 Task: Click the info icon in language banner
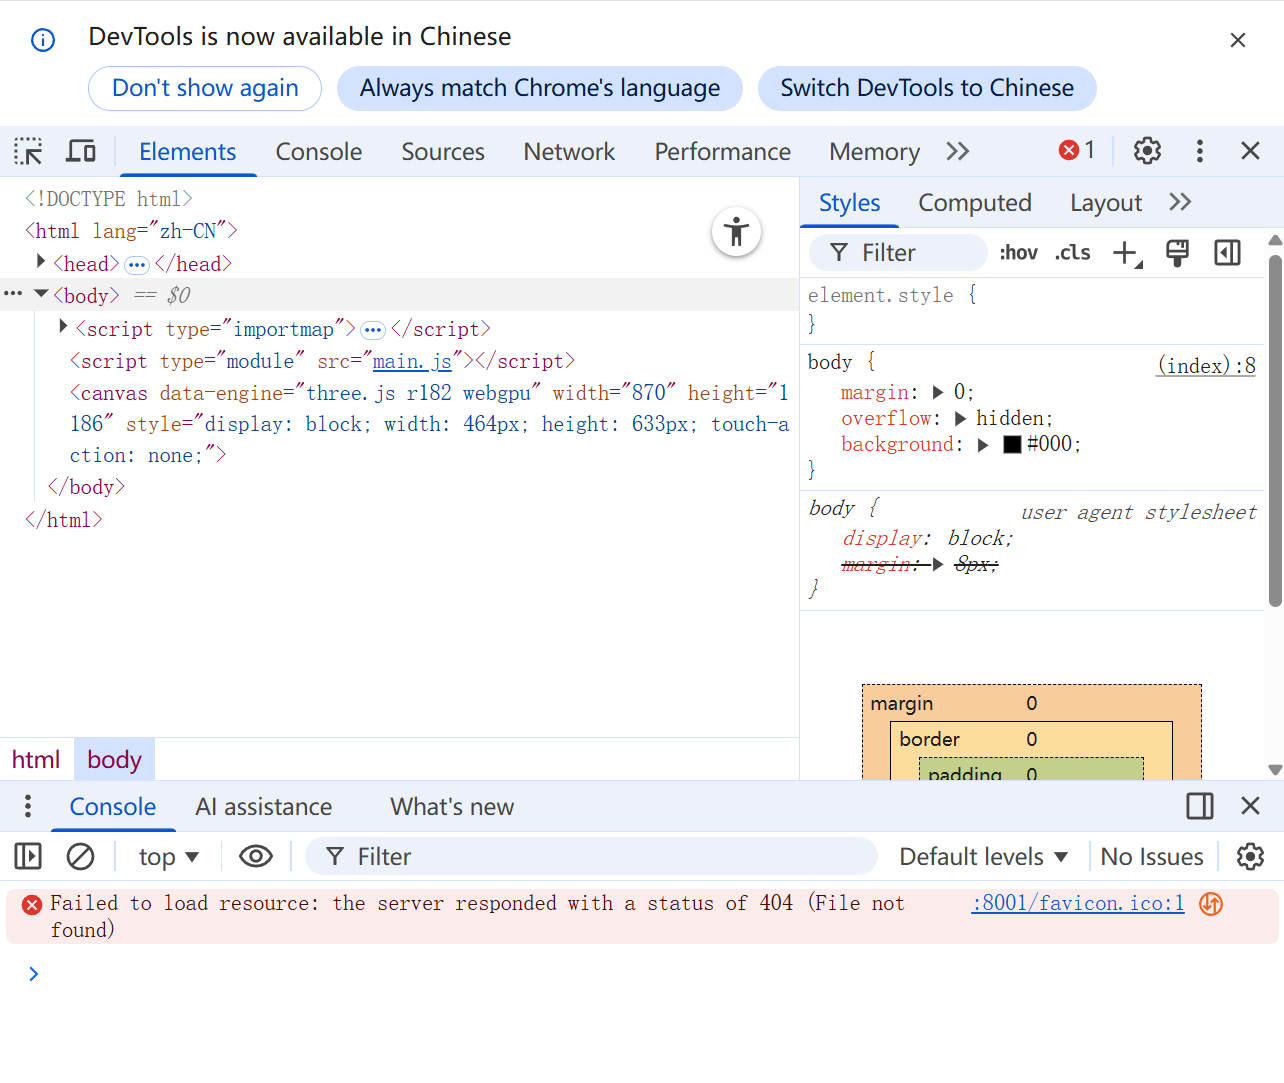[43, 40]
